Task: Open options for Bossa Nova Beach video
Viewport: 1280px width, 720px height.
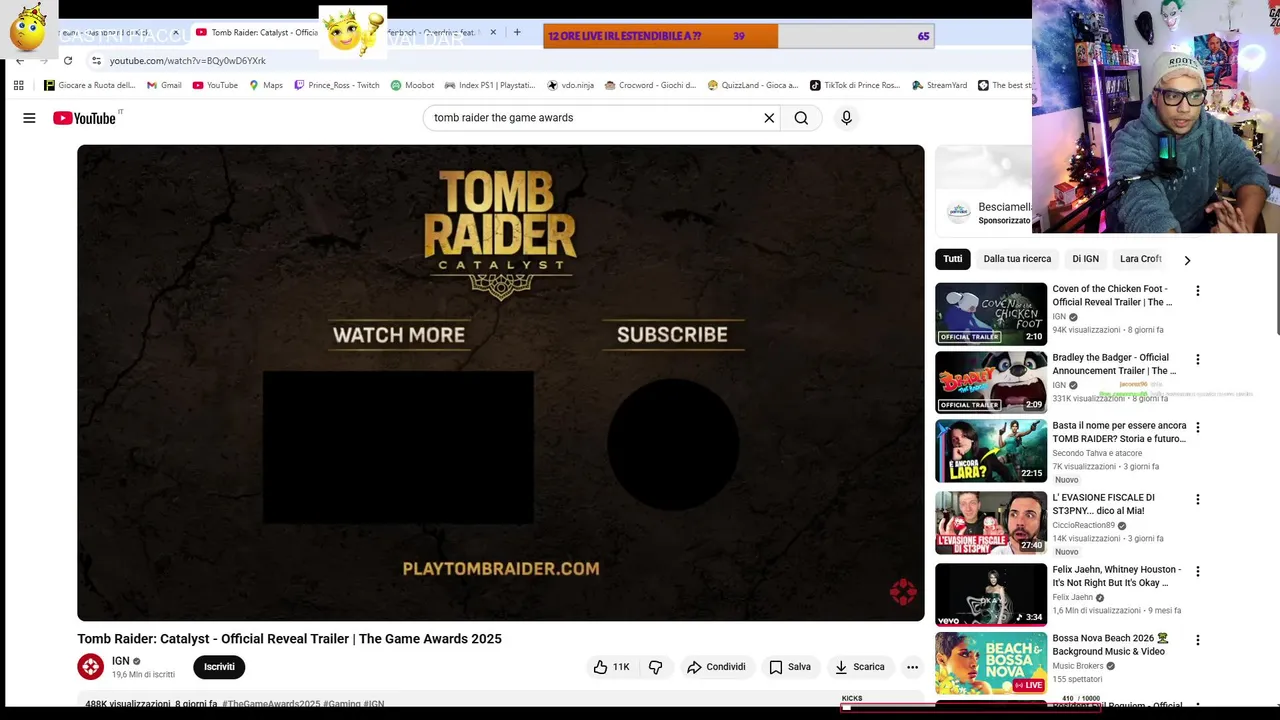Action: click(1197, 639)
